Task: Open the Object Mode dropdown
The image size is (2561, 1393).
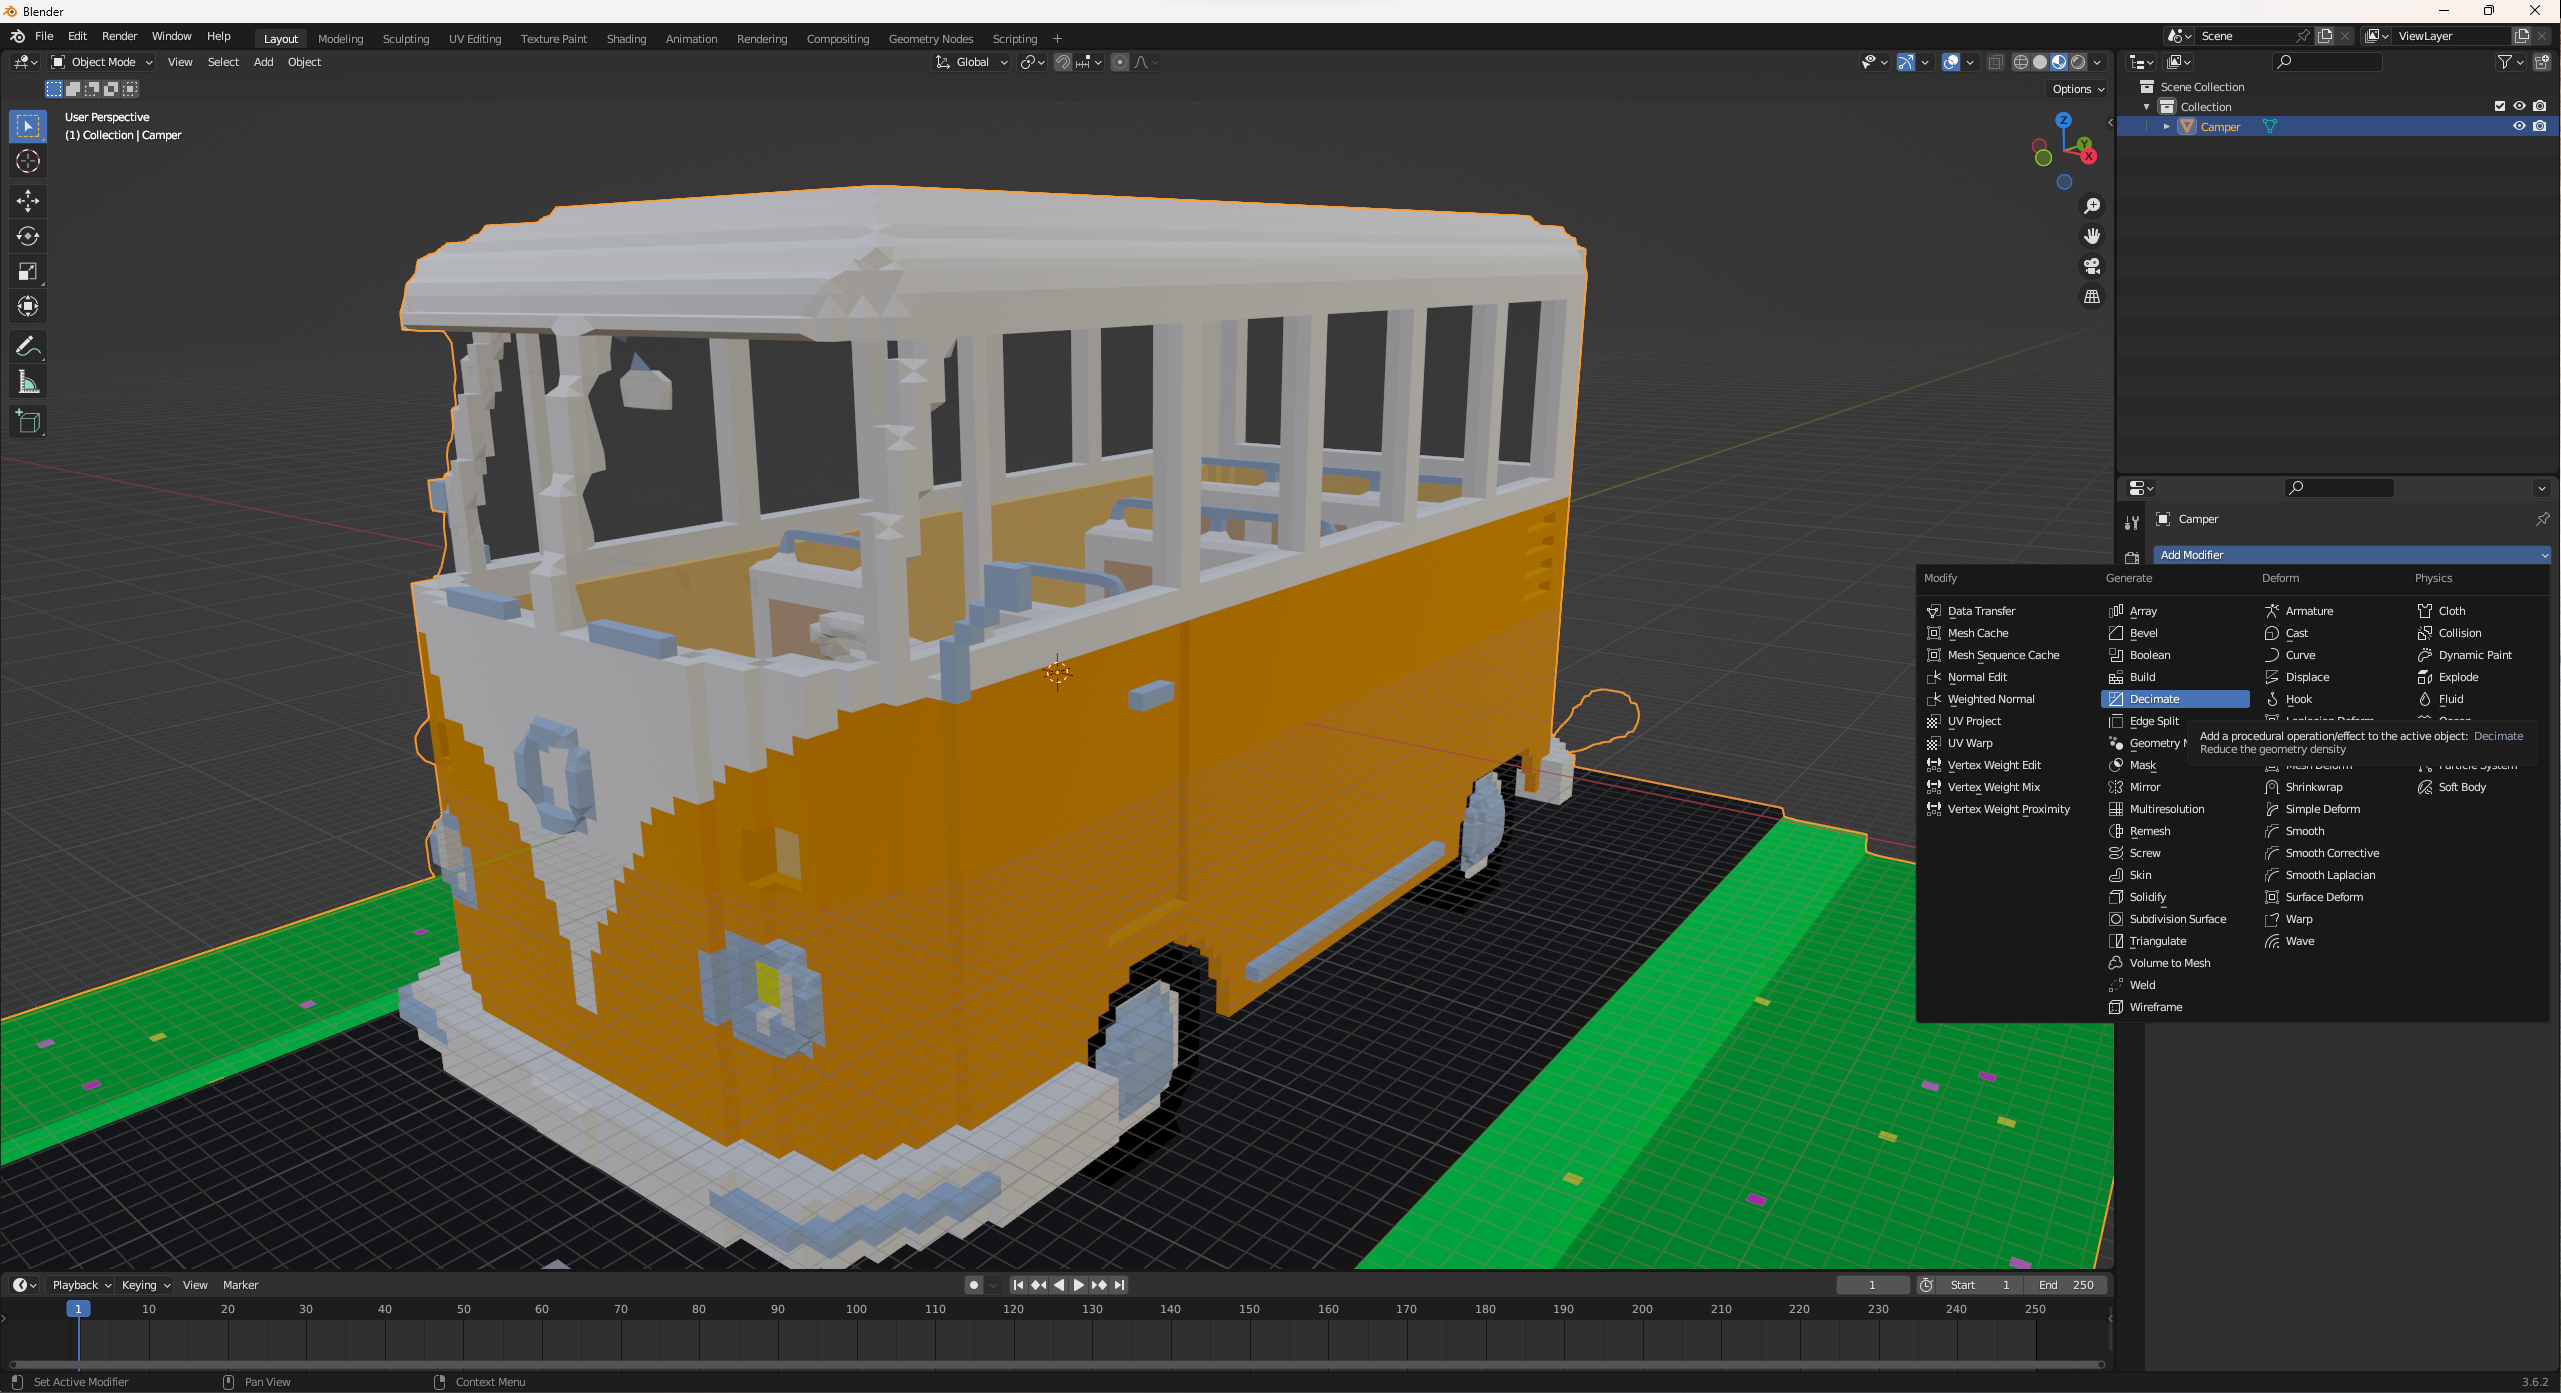Action: point(102,62)
